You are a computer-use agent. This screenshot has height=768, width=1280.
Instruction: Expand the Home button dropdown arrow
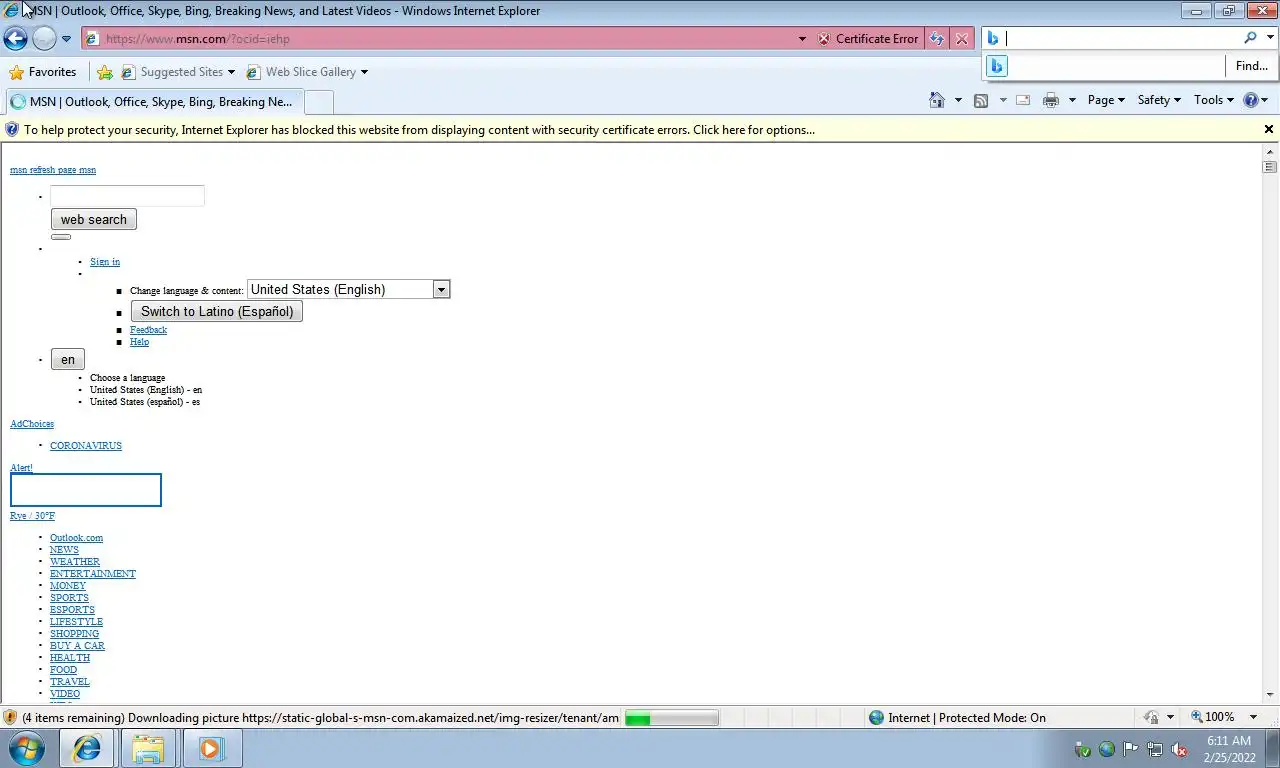(958, 100)
